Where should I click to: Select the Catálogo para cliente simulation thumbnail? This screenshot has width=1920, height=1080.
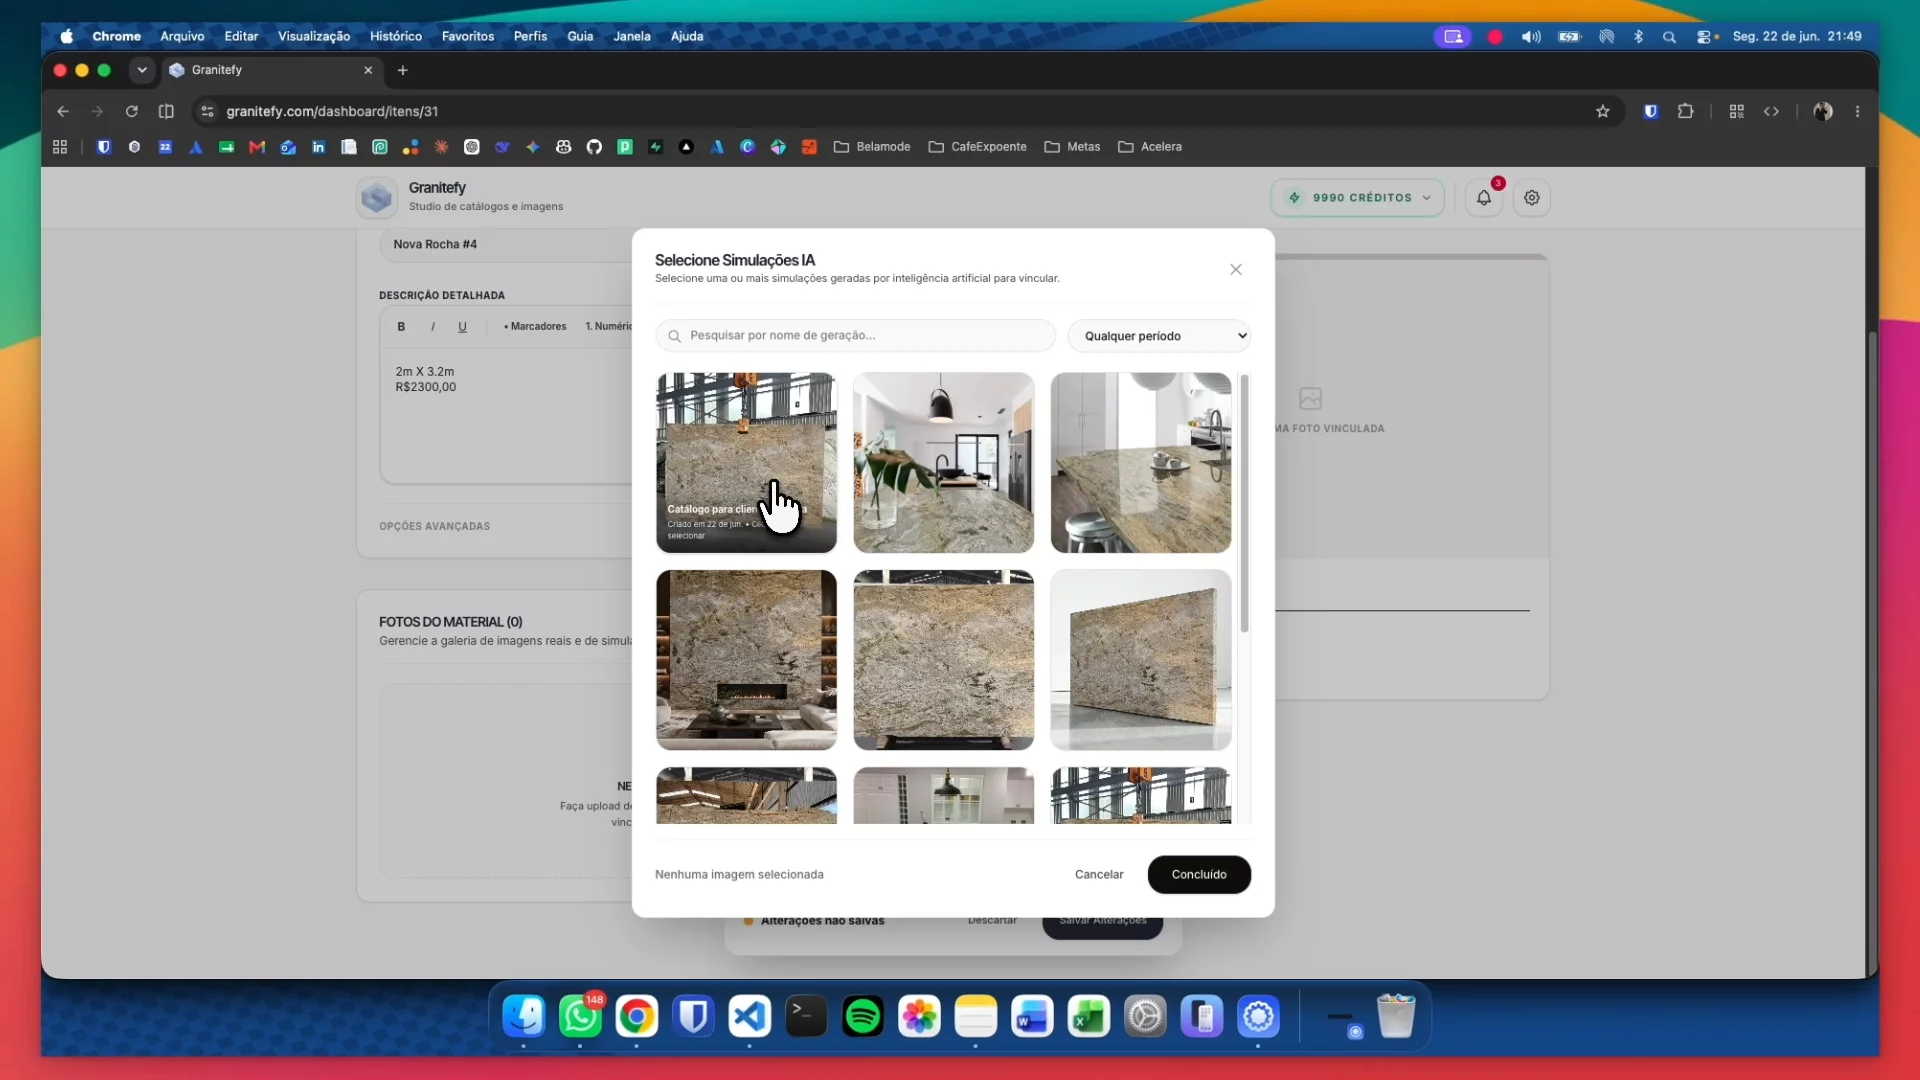(x=746, y=463)
